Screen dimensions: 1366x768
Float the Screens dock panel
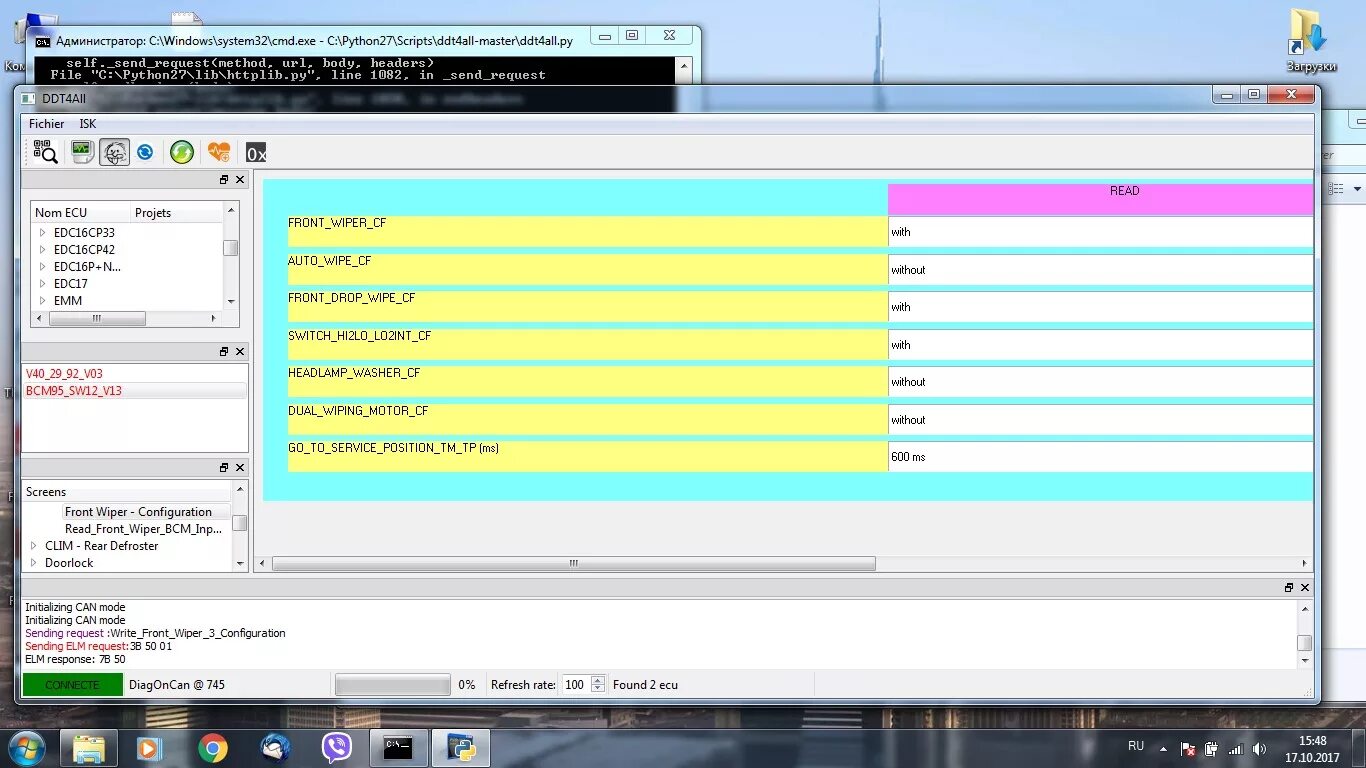[x=224, y=468]
